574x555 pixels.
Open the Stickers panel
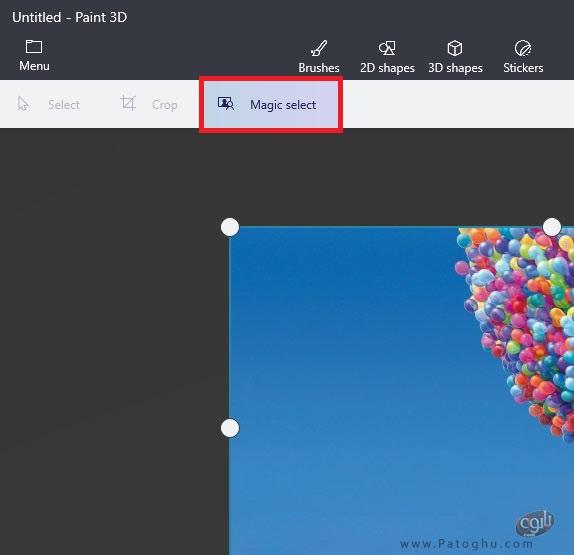[x=523, y=57]
